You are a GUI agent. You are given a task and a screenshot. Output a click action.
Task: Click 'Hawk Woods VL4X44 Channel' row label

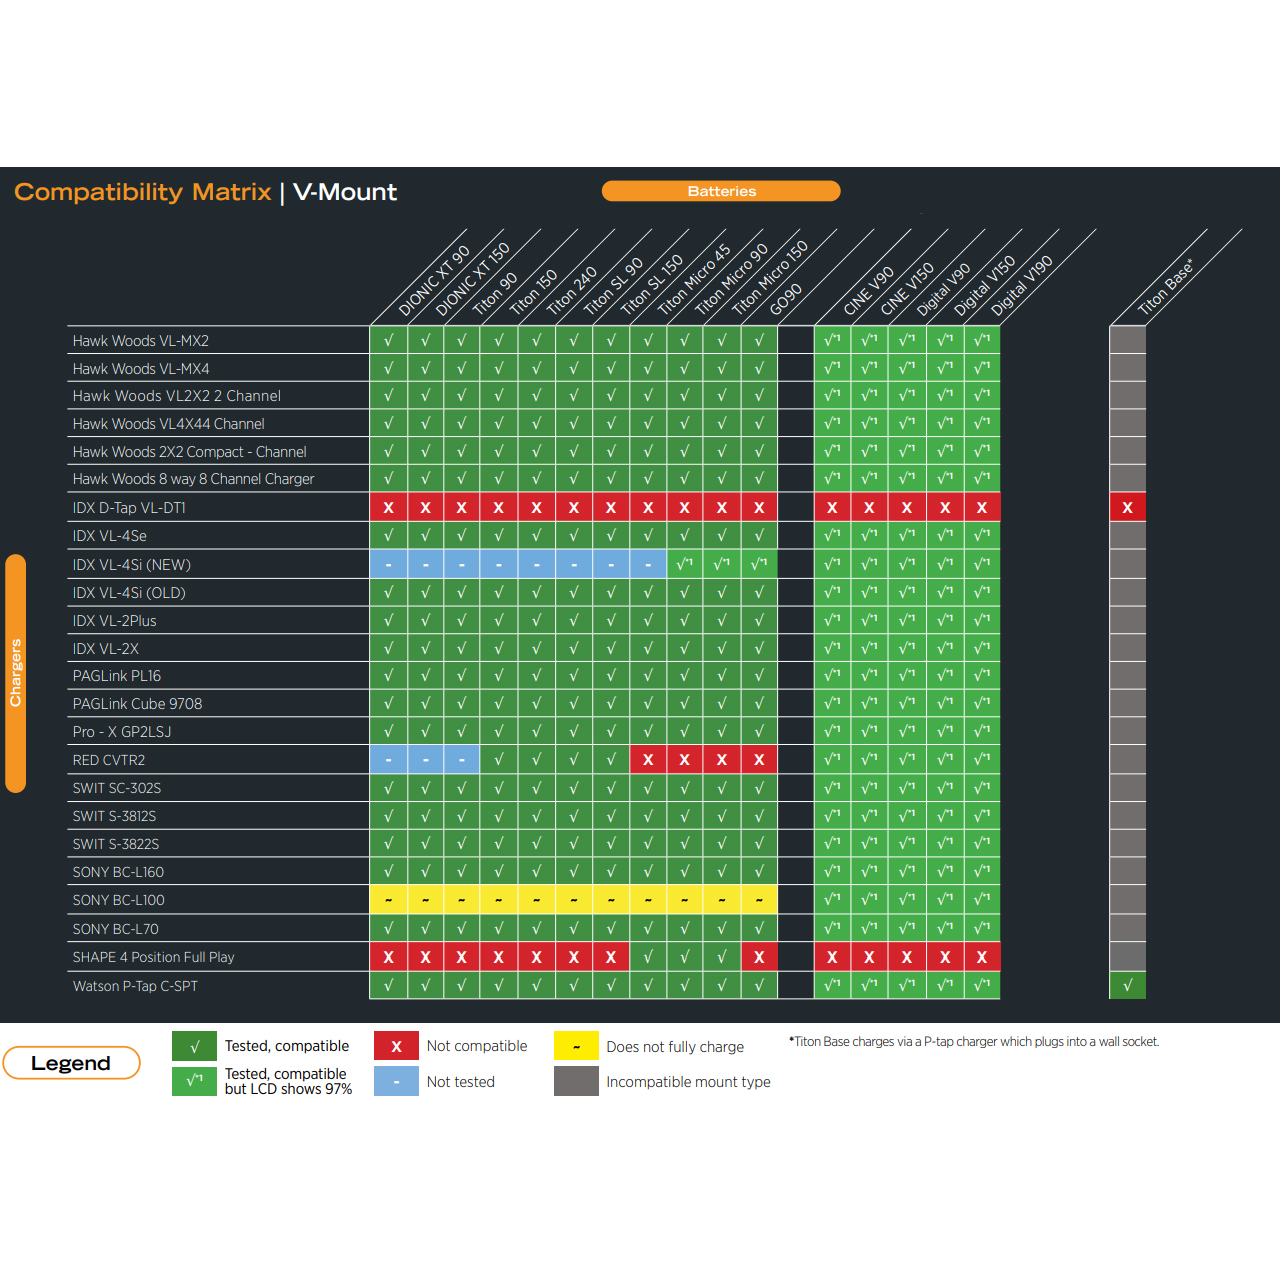pyautogui.click(x=169, y=424)
